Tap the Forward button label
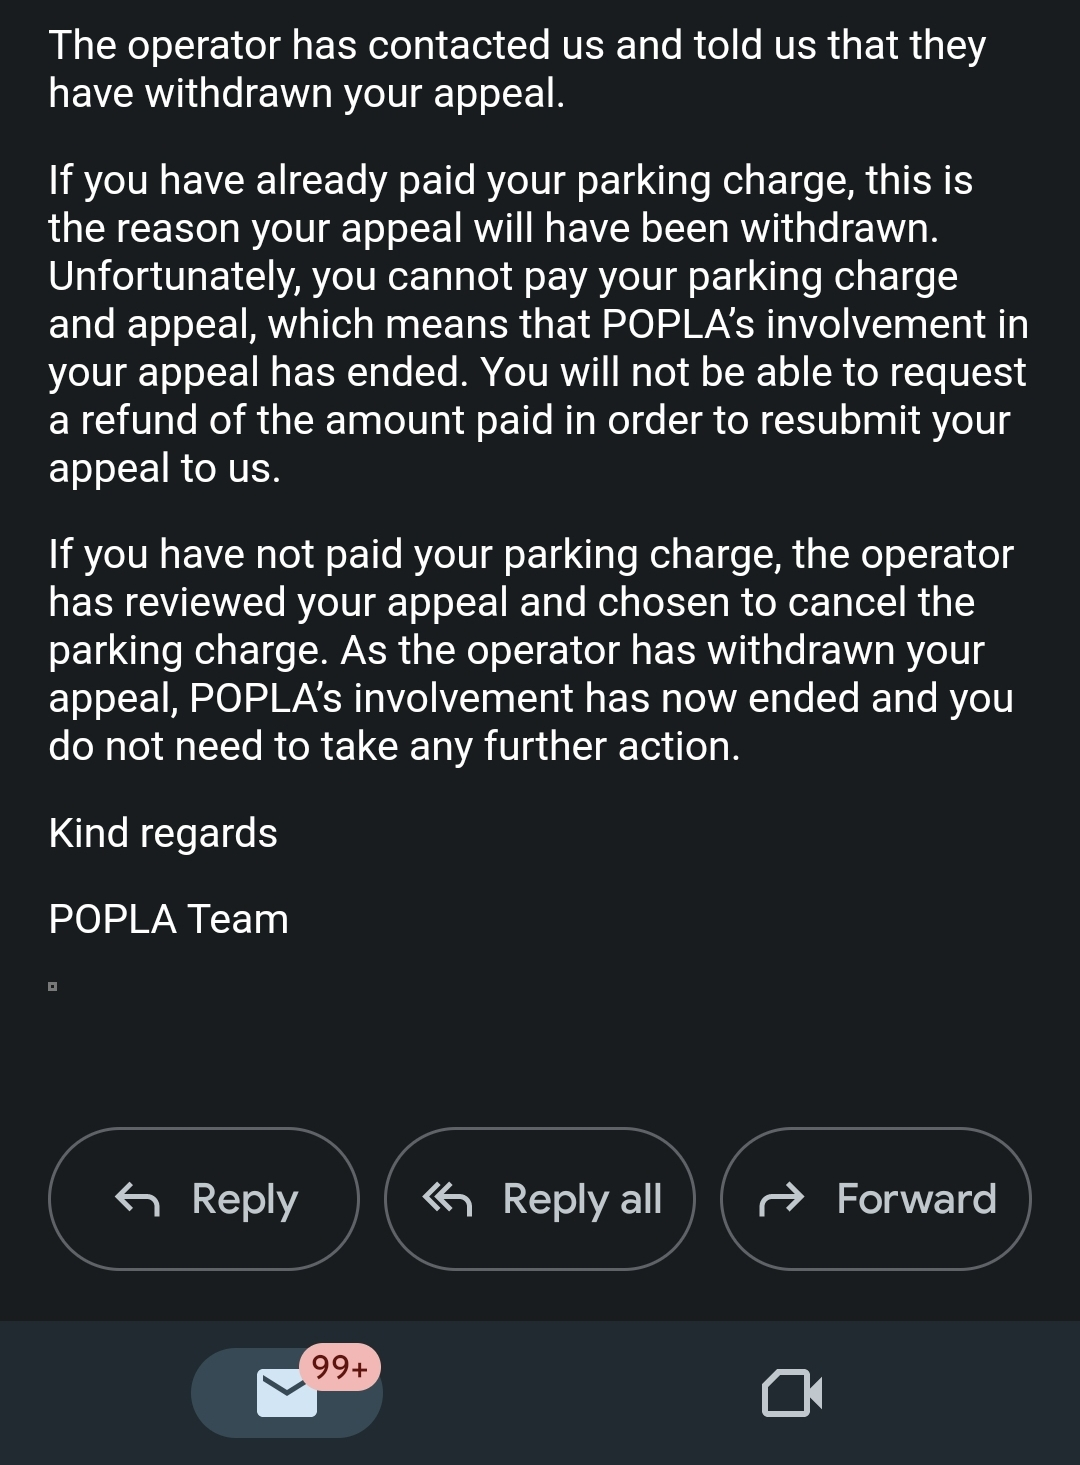 916,1198
